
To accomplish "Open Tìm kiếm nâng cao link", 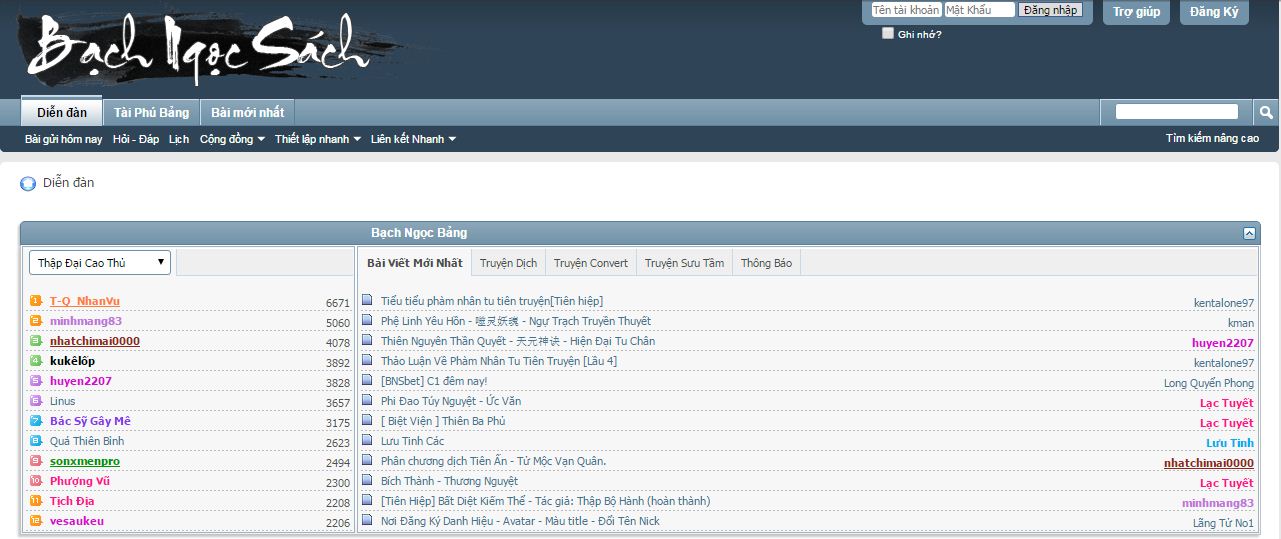I will point(1212,139).
